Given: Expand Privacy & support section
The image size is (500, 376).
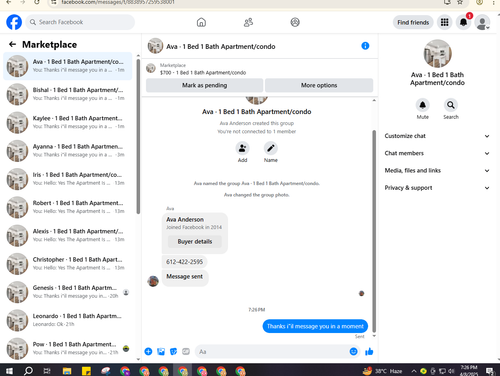Looking at the screenshot, I should pos(437,188).
